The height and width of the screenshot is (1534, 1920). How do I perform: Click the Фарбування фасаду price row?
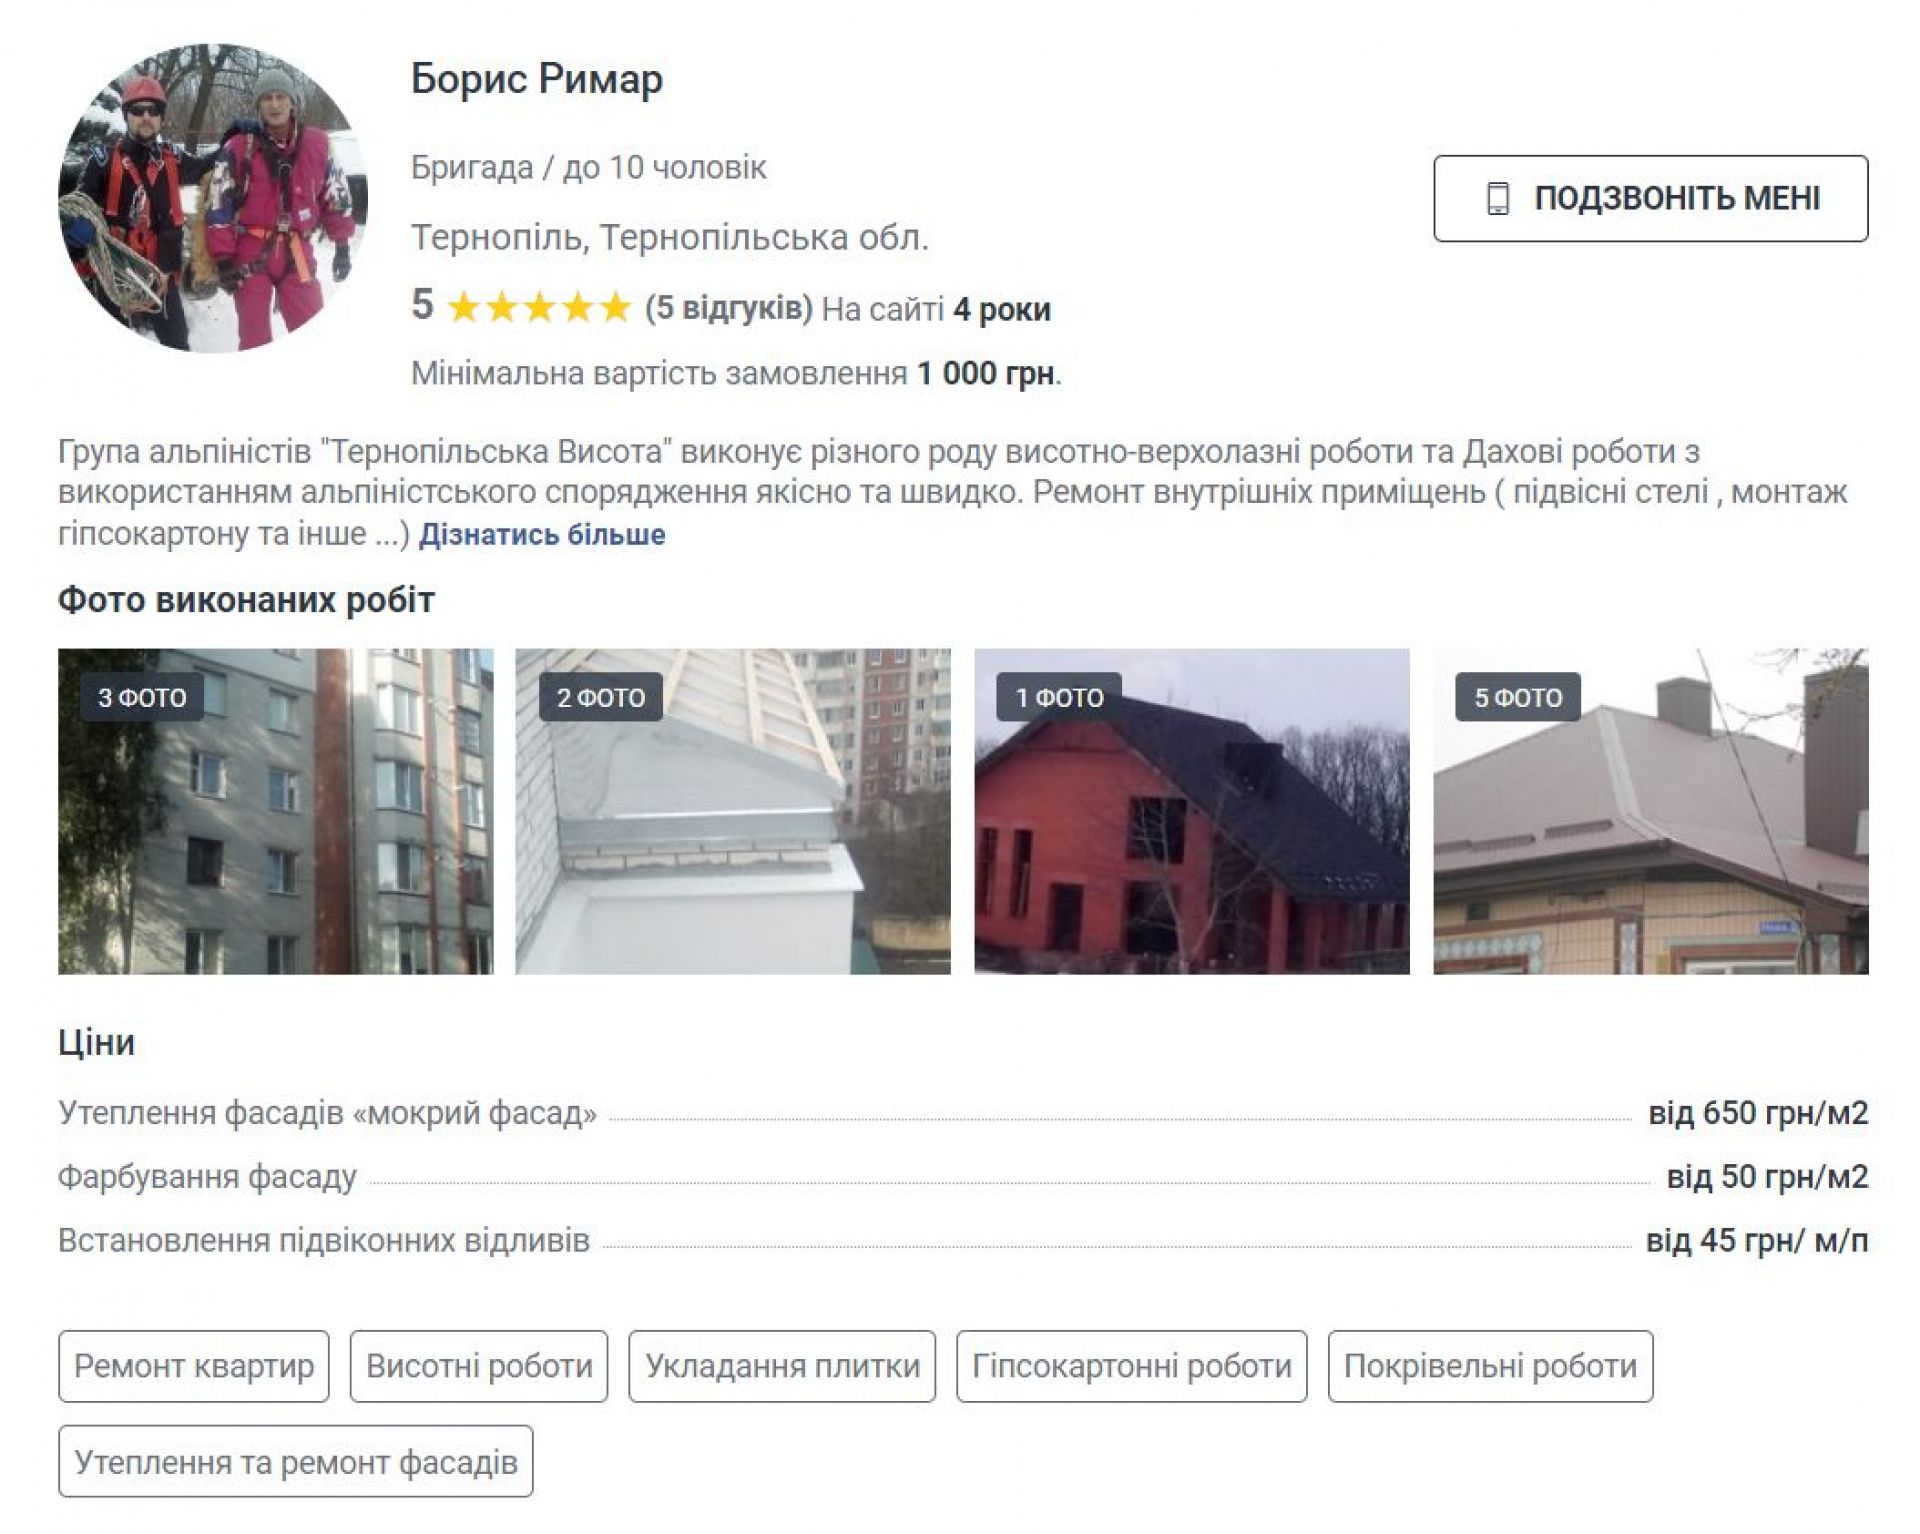pos(963,1177)
